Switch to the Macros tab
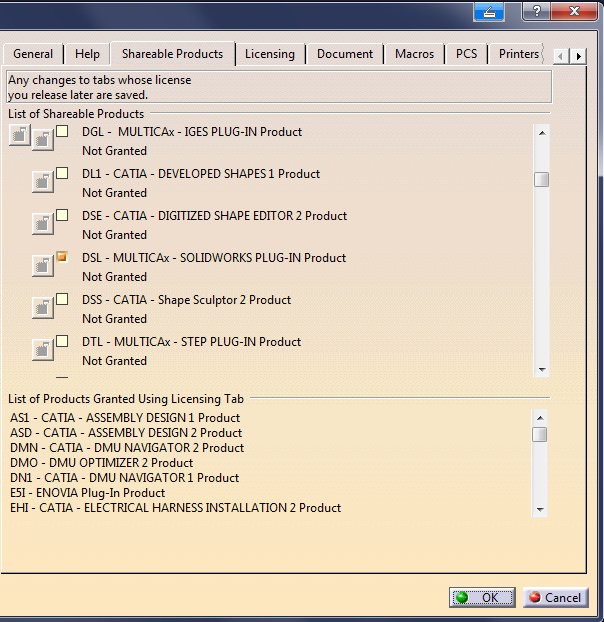 coord(414,54)
